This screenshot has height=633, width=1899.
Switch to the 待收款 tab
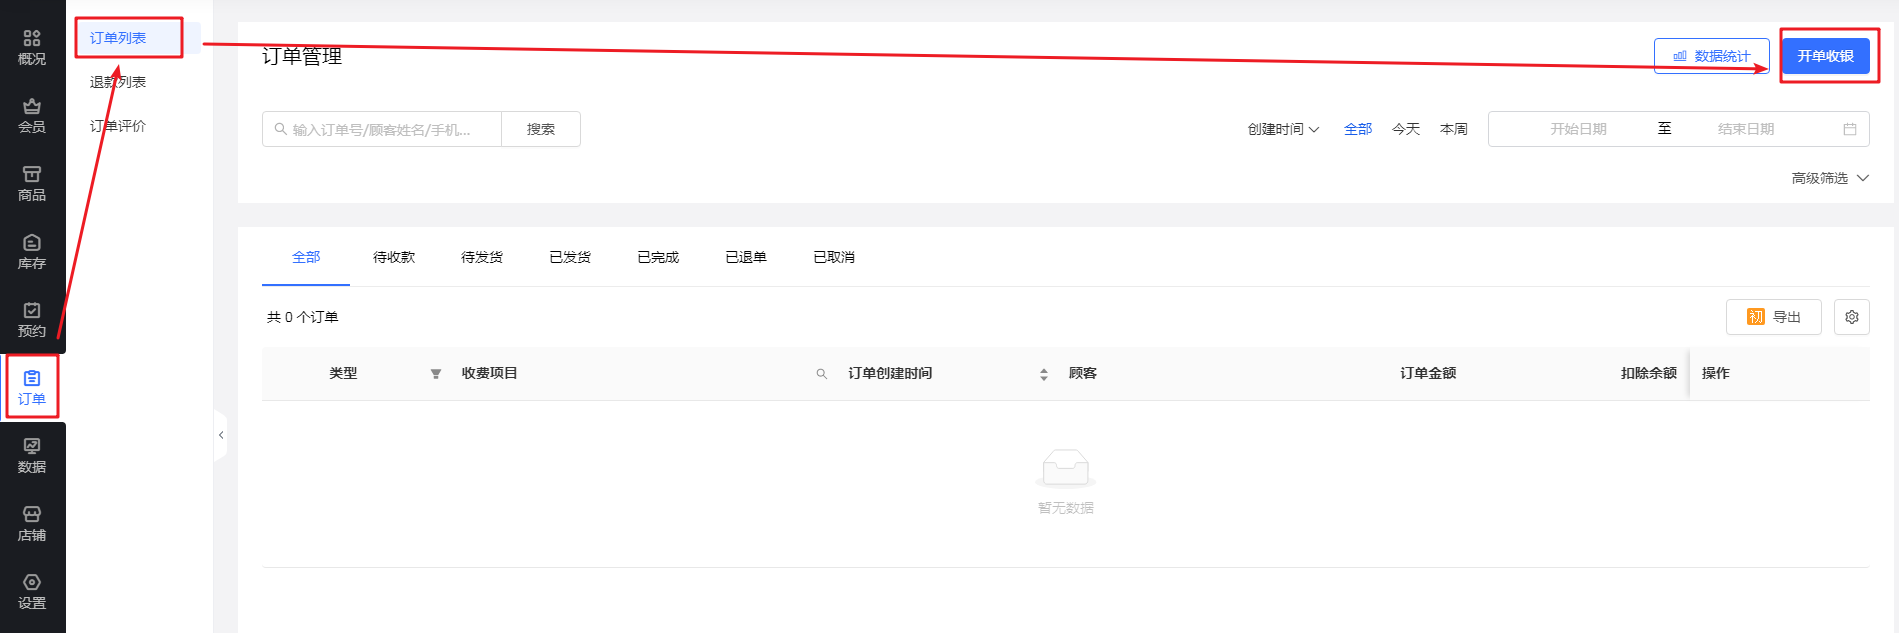(x=394, y=257)
